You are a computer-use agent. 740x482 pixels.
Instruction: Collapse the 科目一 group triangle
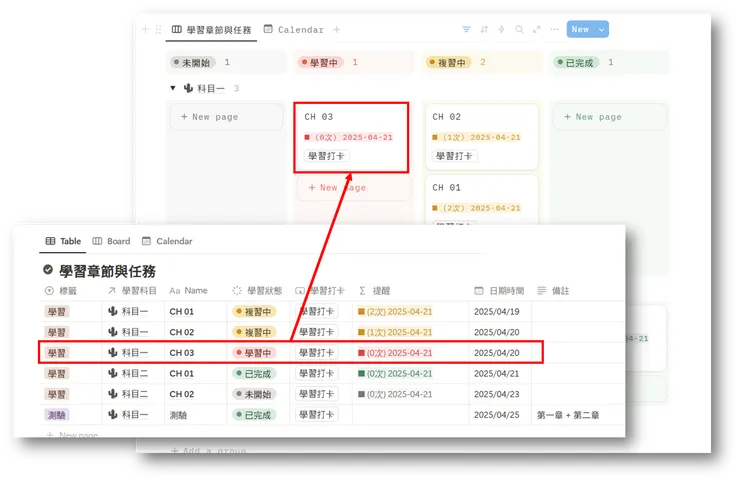pos(173,88)
